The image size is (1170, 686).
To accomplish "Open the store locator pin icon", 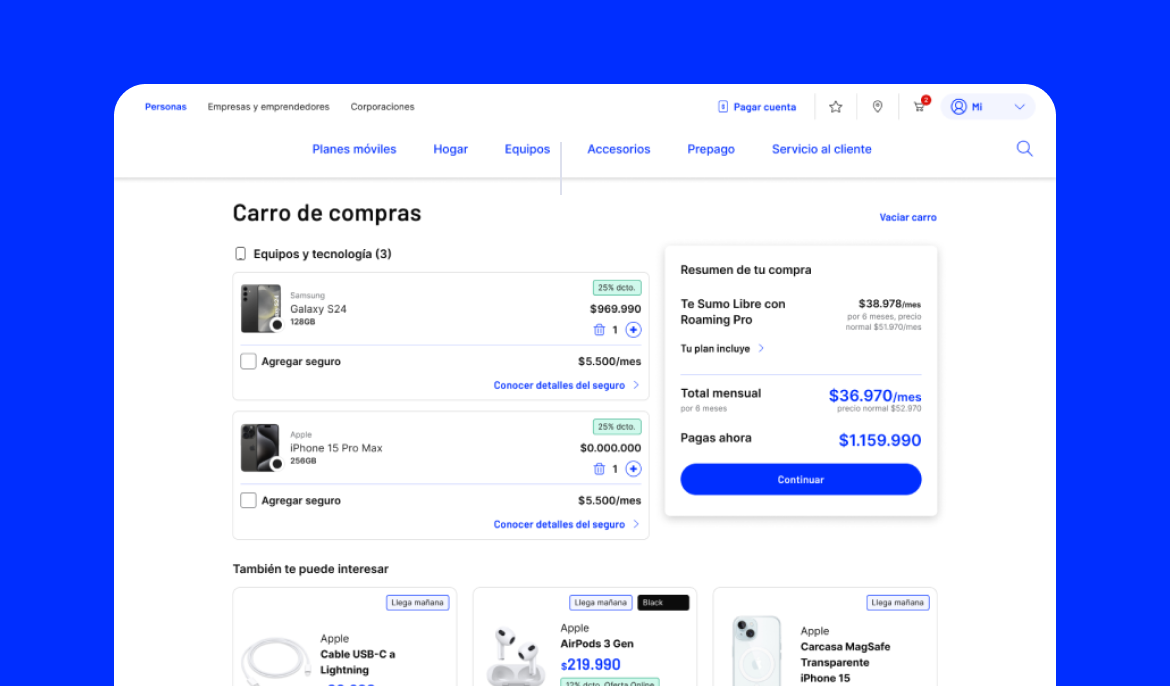I will pyautogui.click(x=878, y=107).
